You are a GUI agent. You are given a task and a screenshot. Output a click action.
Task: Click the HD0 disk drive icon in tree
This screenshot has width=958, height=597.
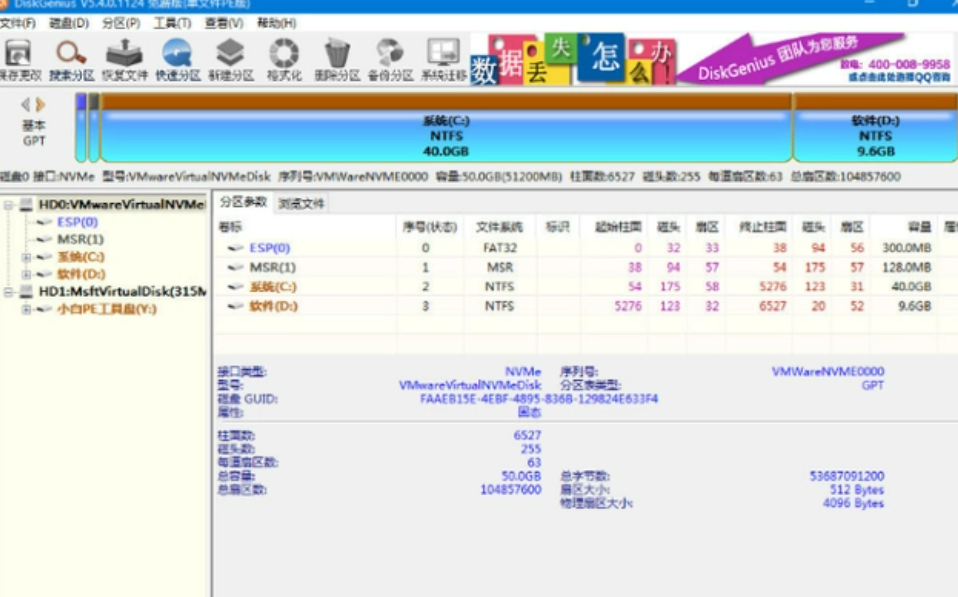tap(26, 204)
